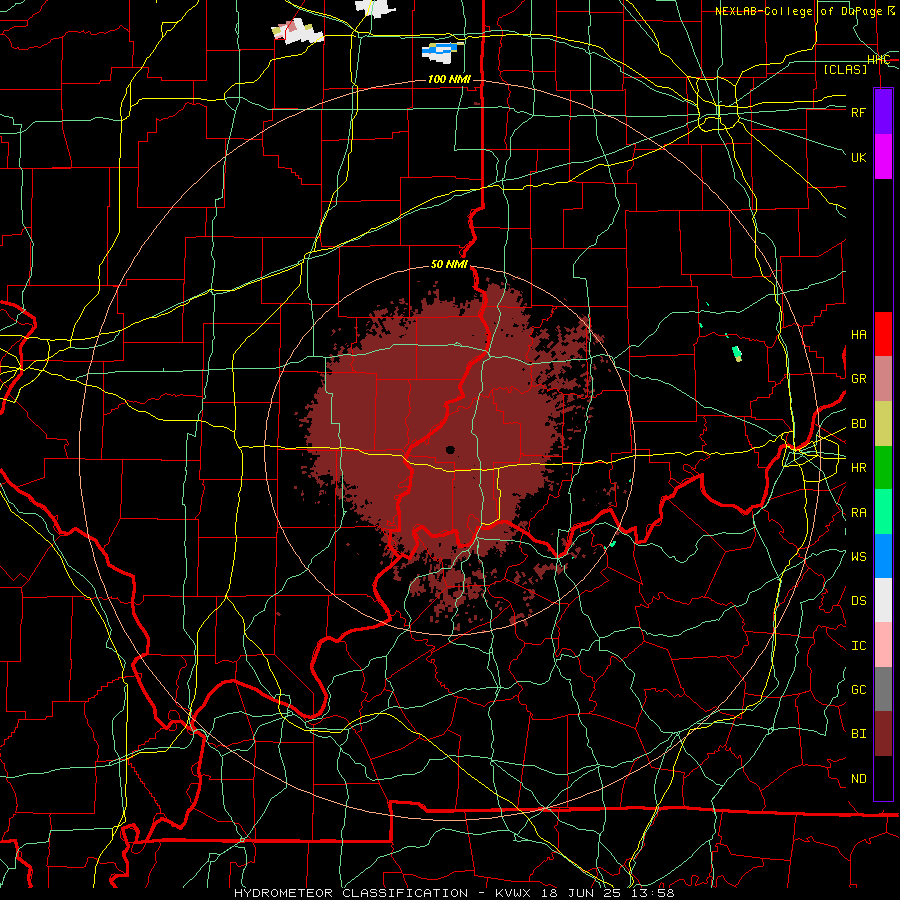Click the Hydrometeor Classification KVWX caption

454,893
